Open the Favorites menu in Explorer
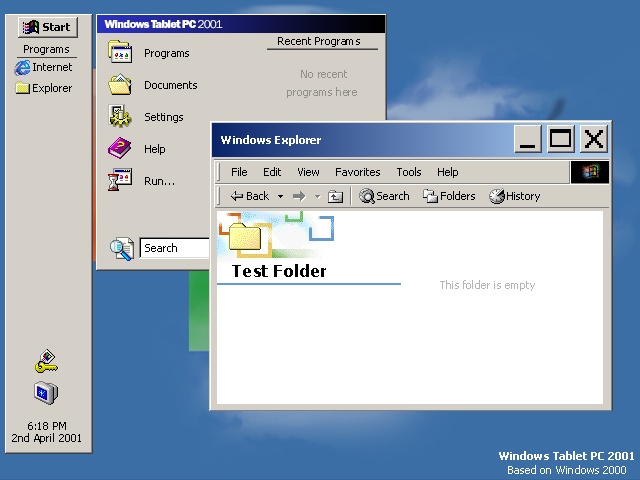640x480 pixels. point(358,172)
